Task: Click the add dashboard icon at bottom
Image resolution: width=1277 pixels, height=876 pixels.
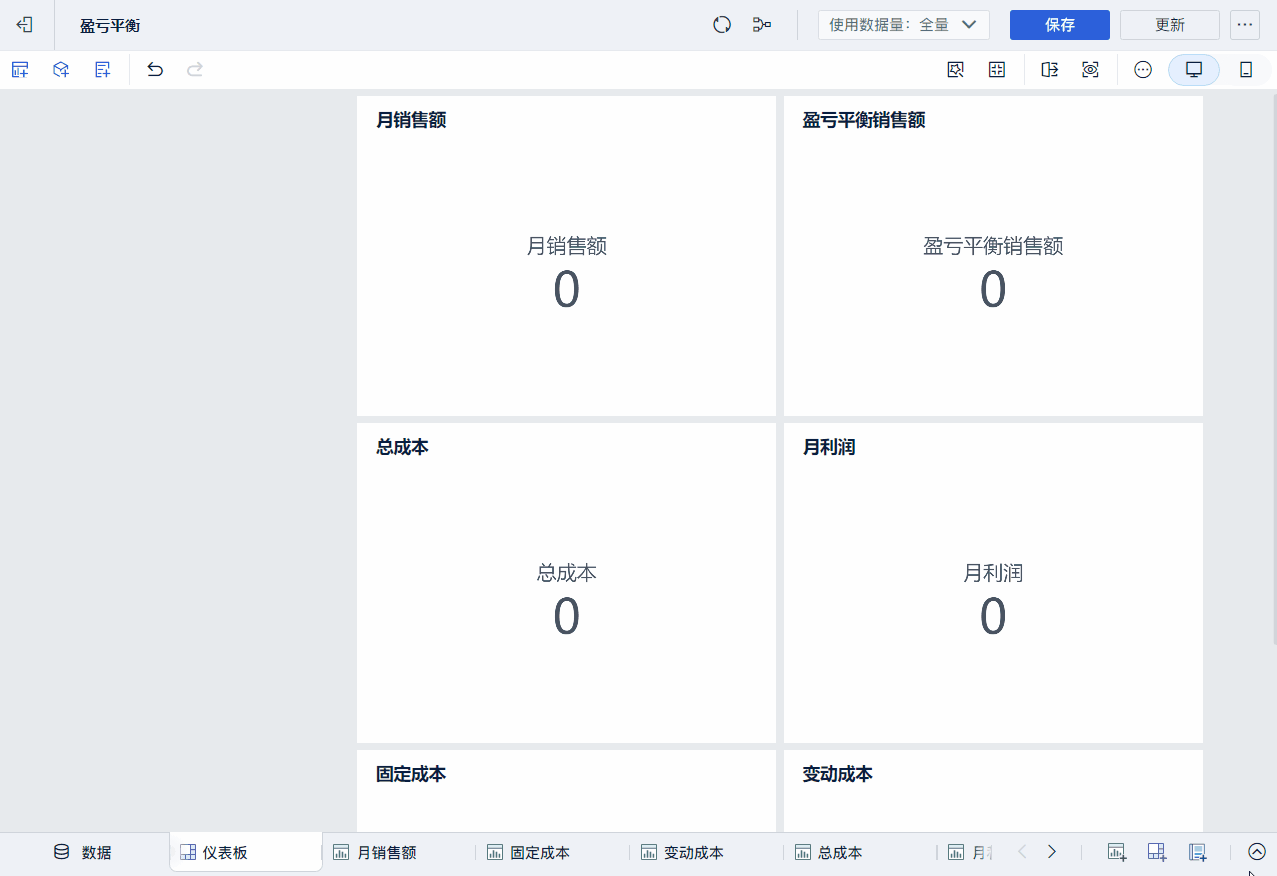Action: (1157, 852)
